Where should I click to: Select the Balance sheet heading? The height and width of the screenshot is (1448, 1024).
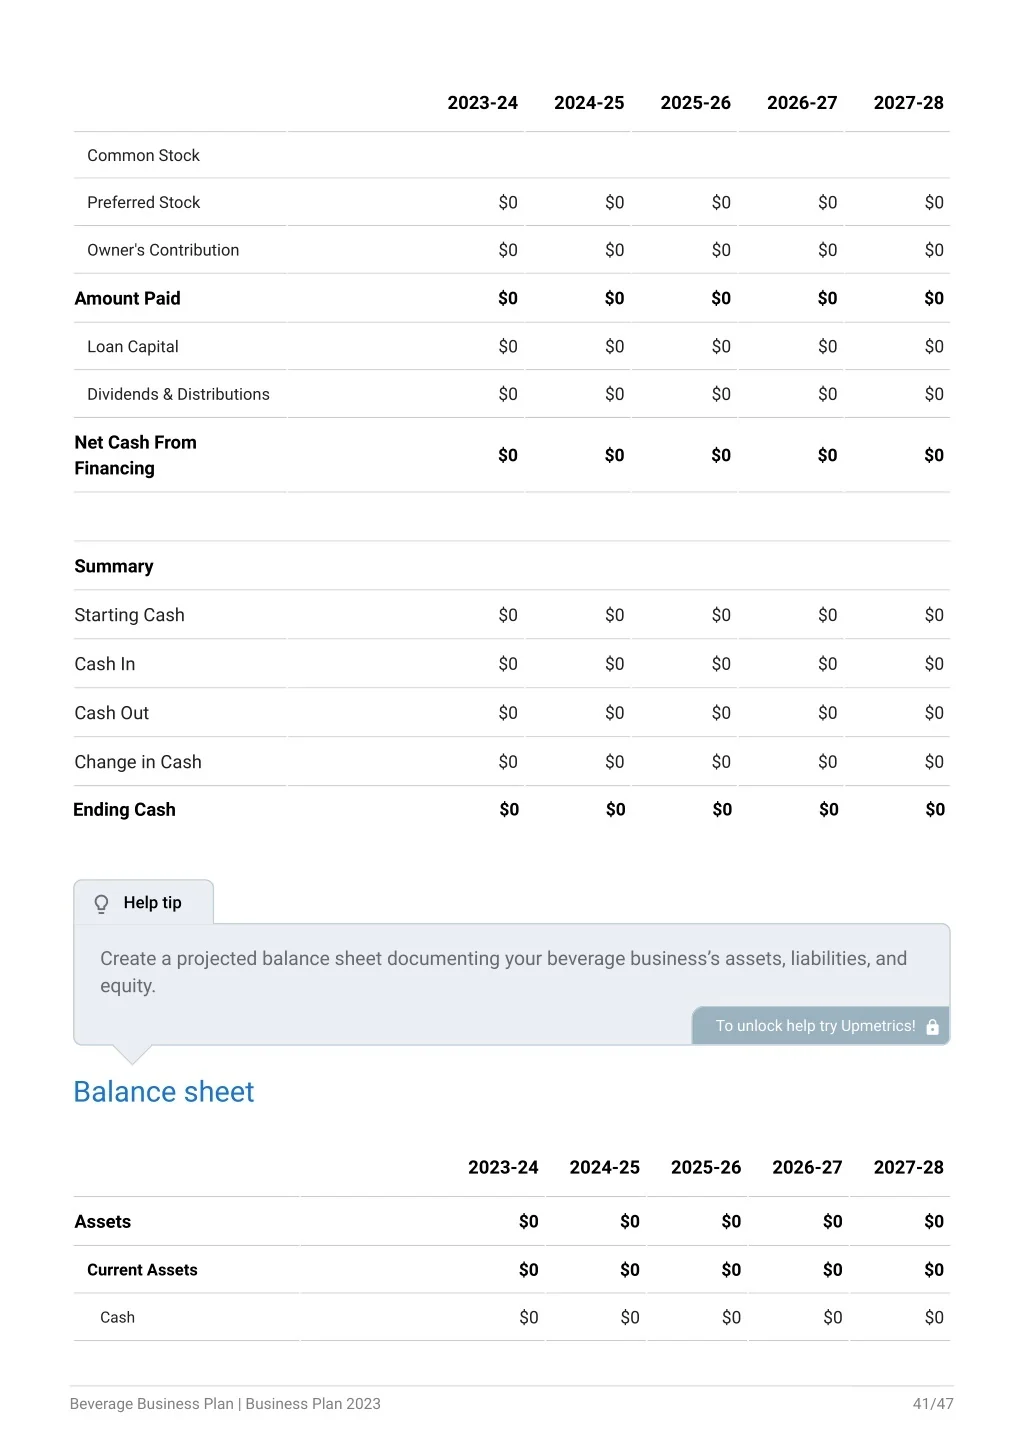pos(164,1092)
